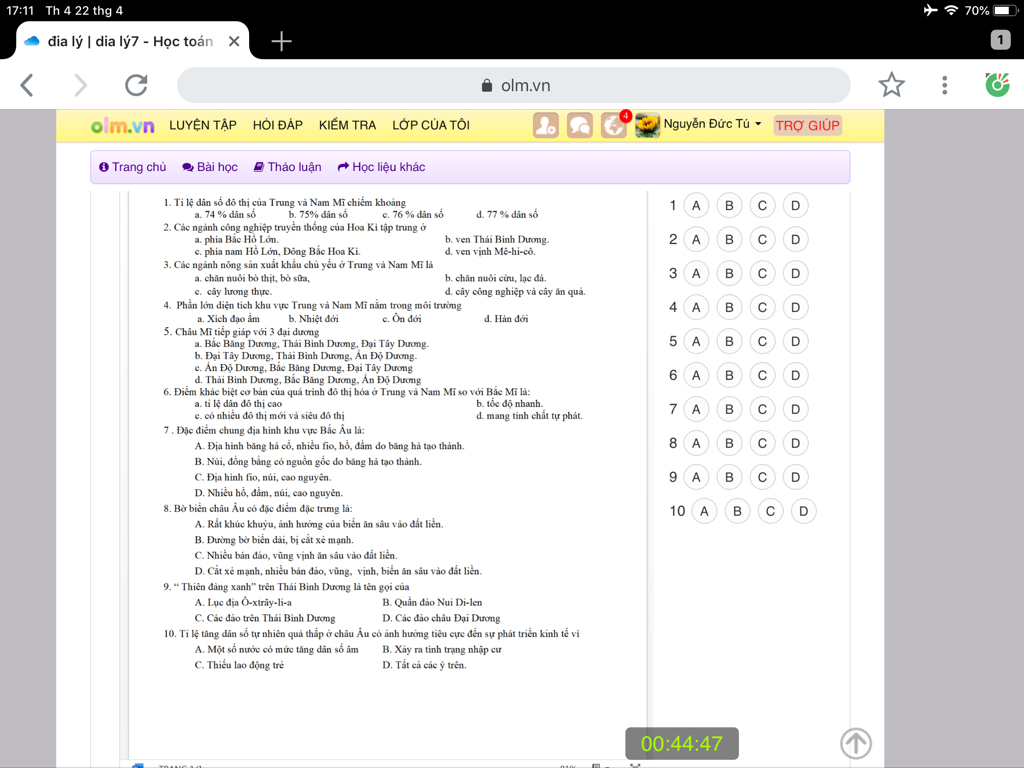Image resolution: width=1024 pixels, height=768 pixels.
Task: Select answer B for question 2
Action: [x=729, y=240]
